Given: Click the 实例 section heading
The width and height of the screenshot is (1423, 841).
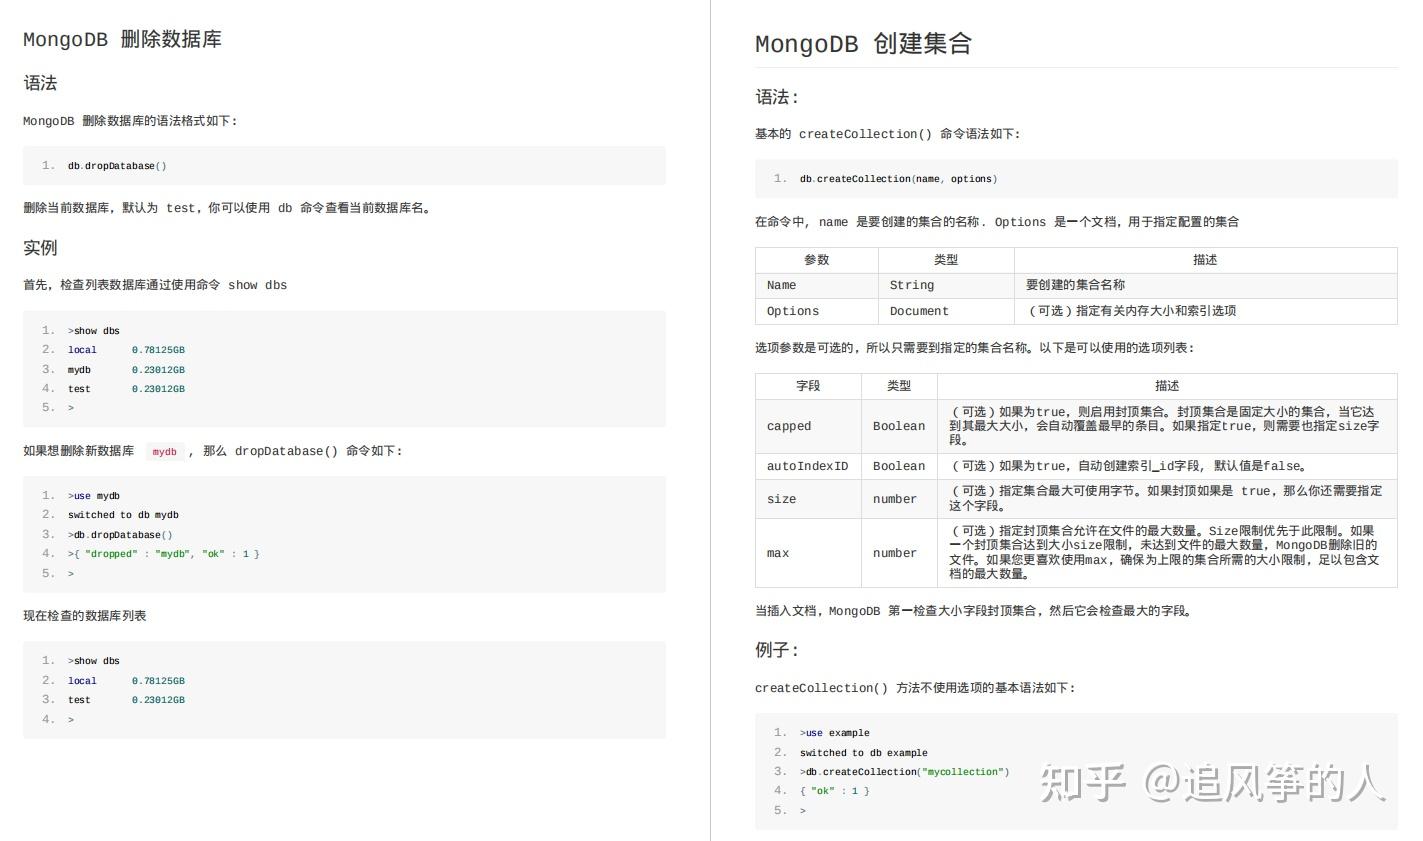Looking at the screenshot, I should (40, 247).
